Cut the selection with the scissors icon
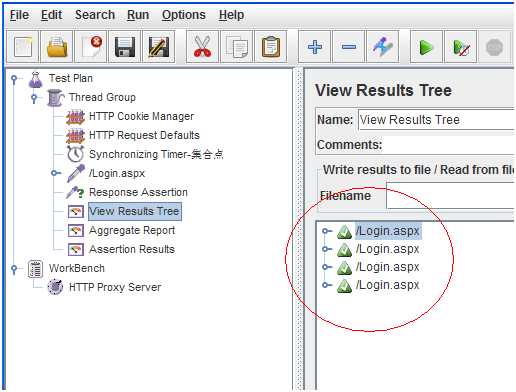This screenshot has height=392, width=516. coord(202,47)
